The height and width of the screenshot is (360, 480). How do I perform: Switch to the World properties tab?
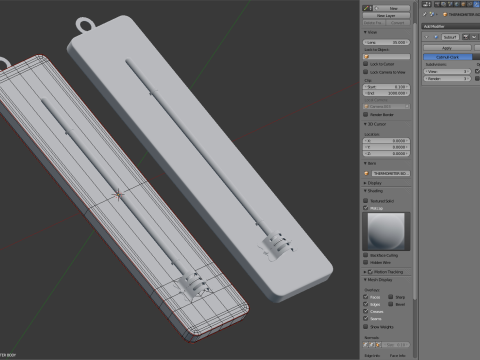coord(457,4)
